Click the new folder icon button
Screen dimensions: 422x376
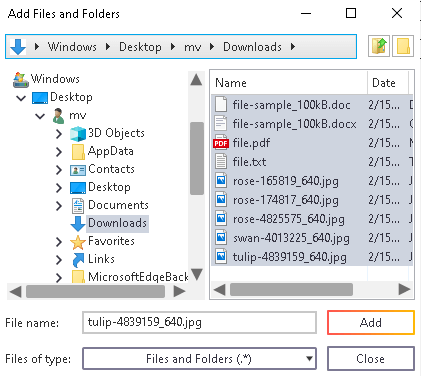(403, 46)
